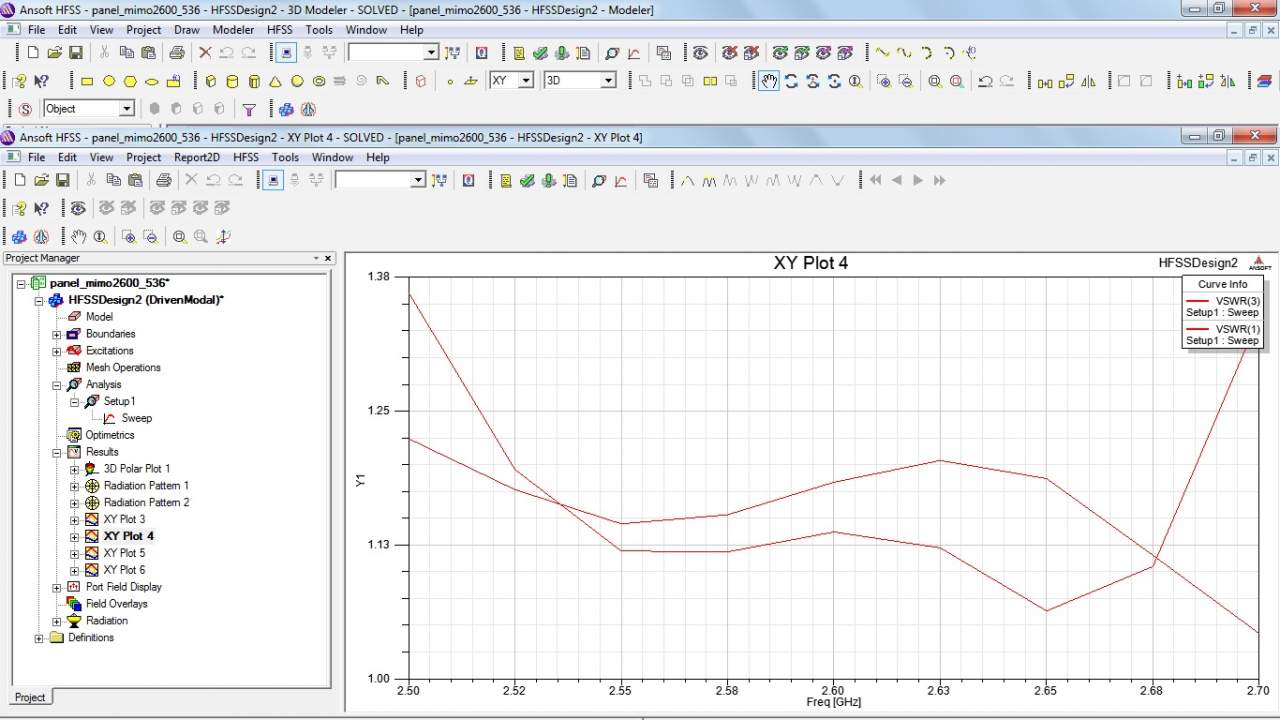Image resolution: width=1280 pixels, height=720 pixels.
Task: Select Mesh Operations in project tree
Action: tap(123, 368)
